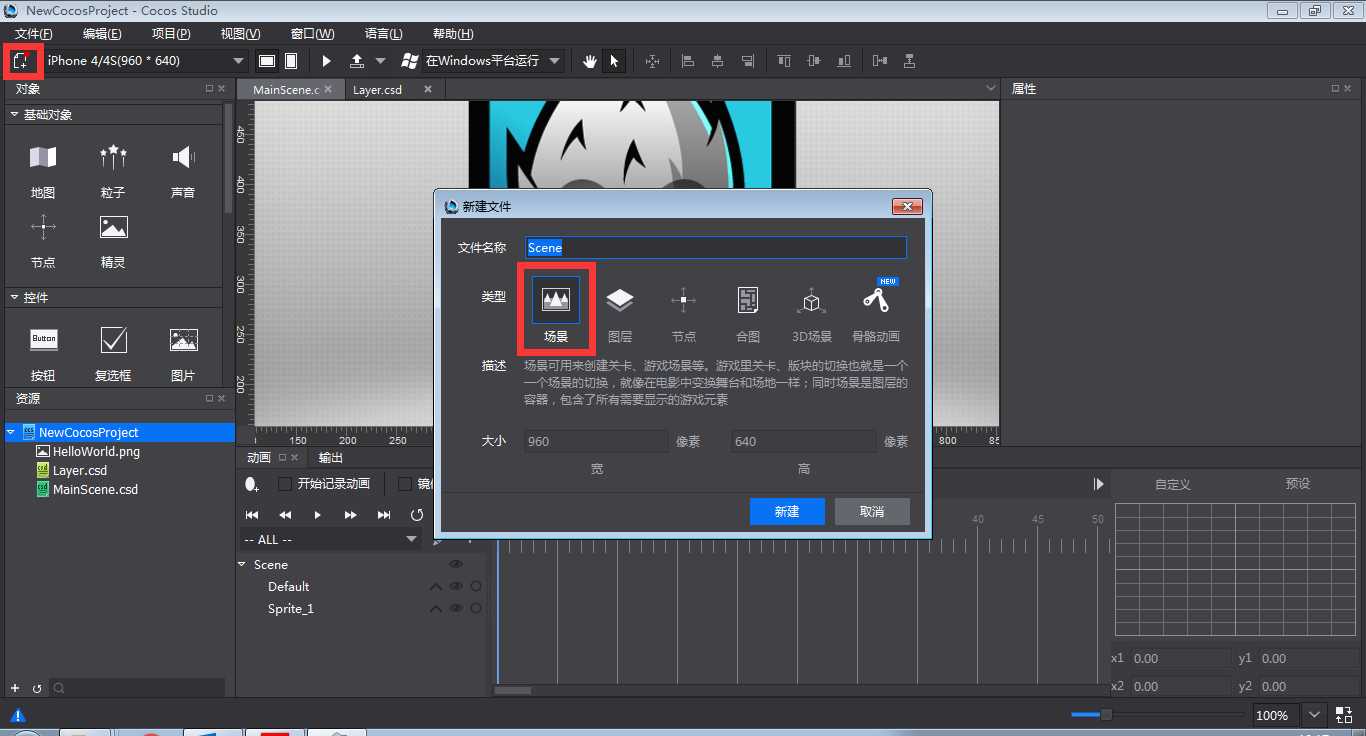Open the zoom percentage dropdown arrow

click(x=1314, y=715)
